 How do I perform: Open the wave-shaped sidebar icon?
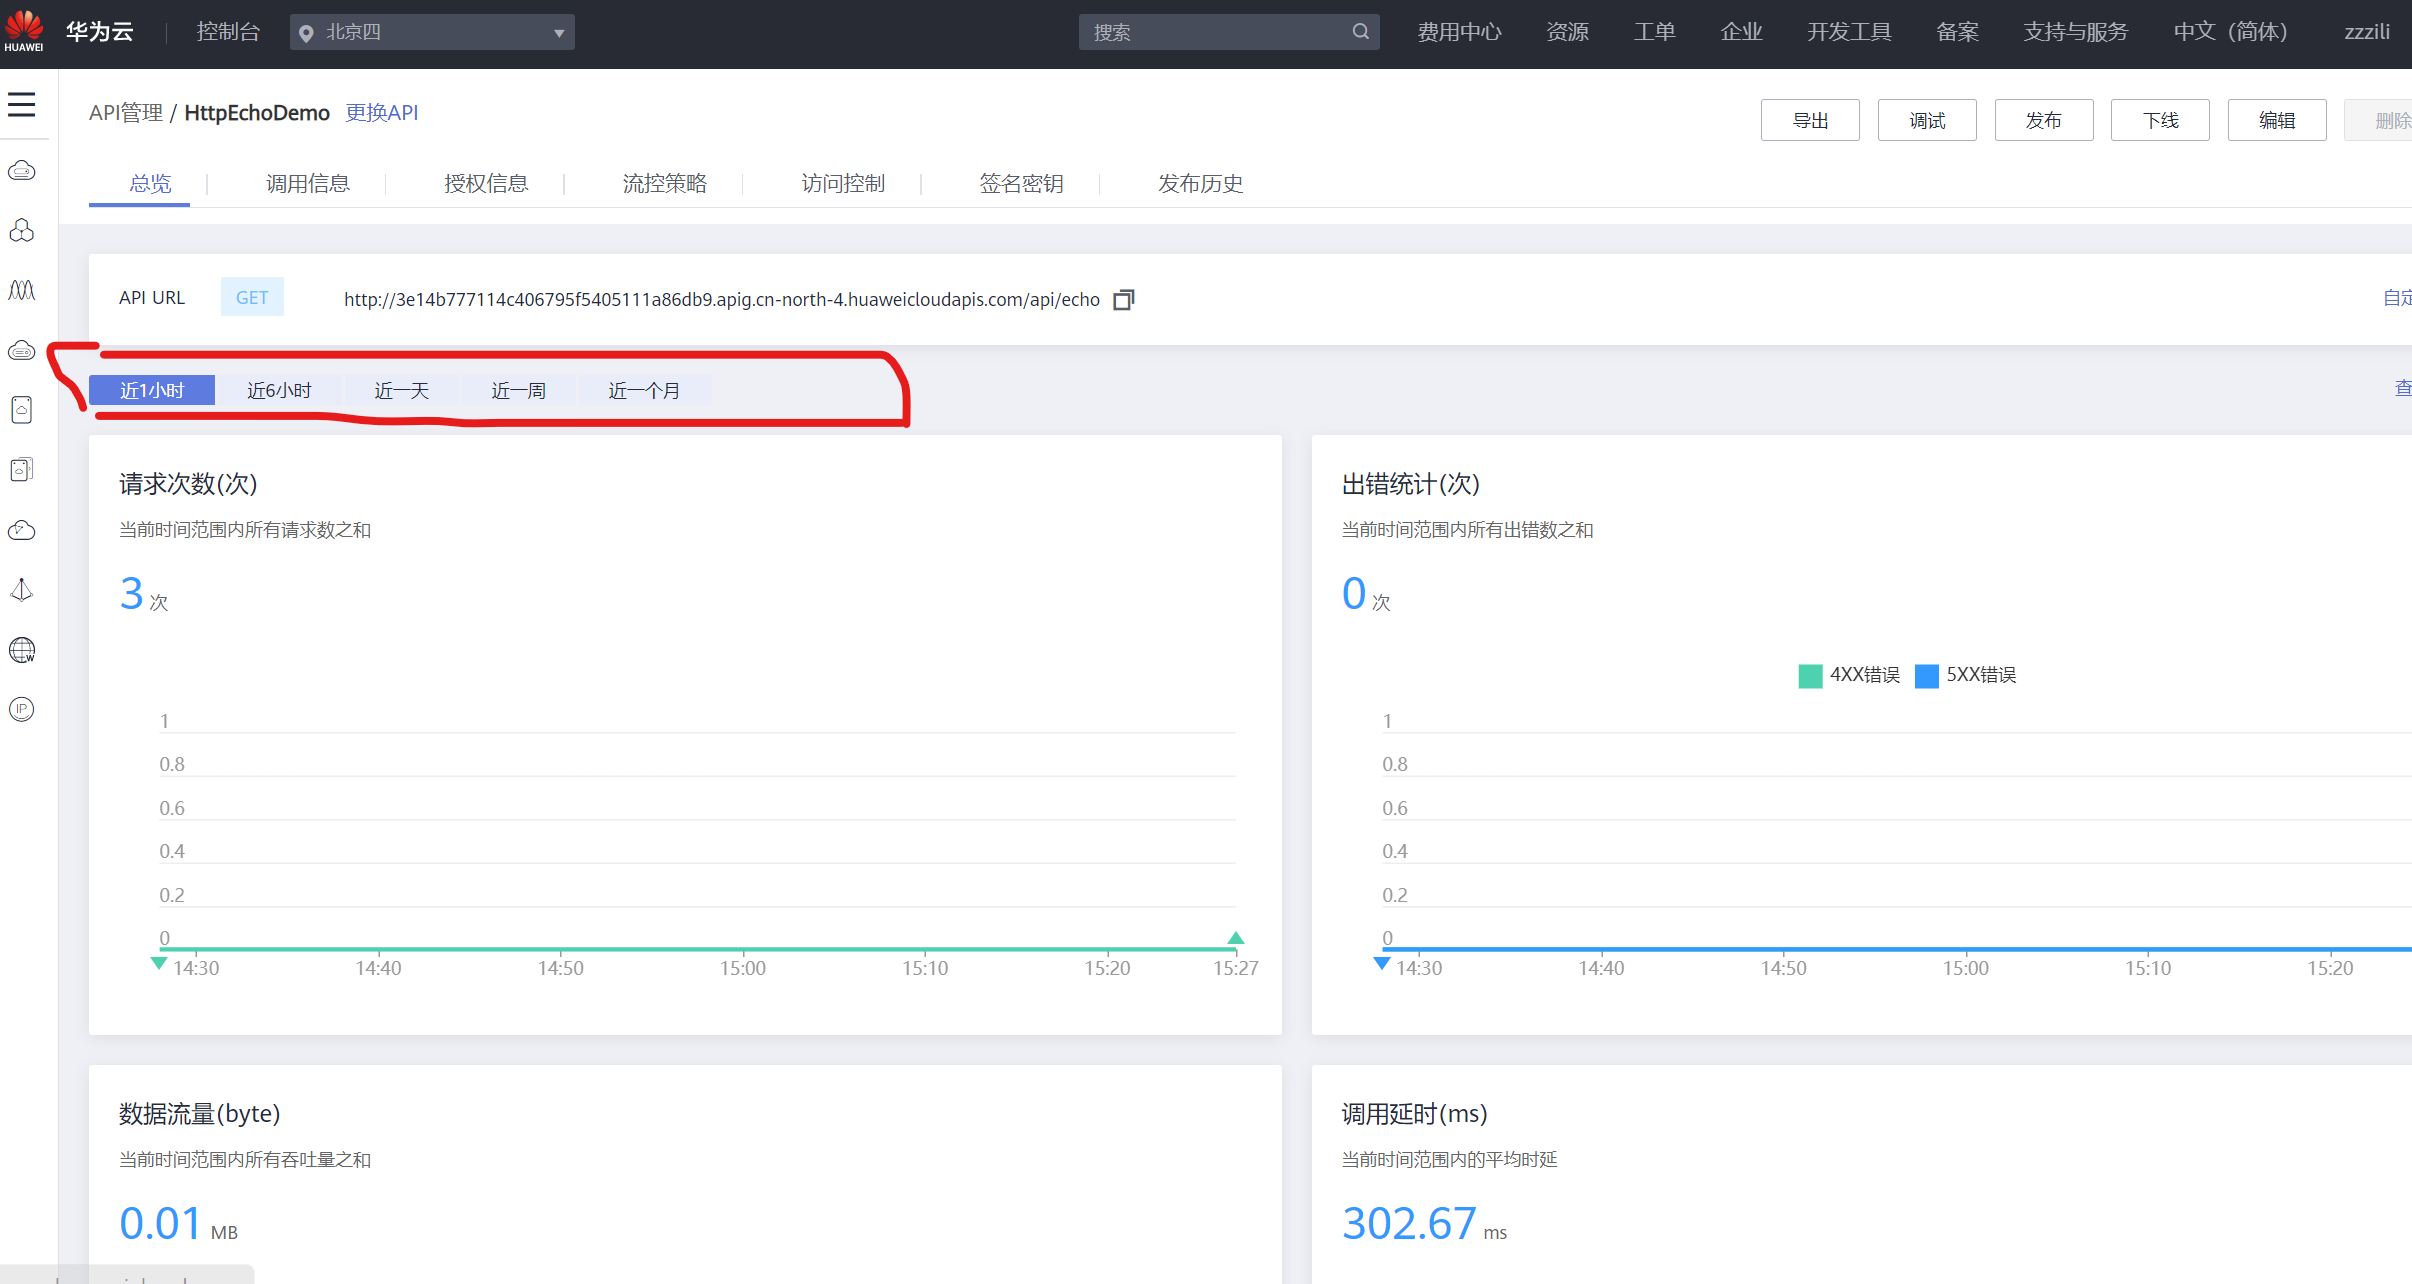(21, 290)
